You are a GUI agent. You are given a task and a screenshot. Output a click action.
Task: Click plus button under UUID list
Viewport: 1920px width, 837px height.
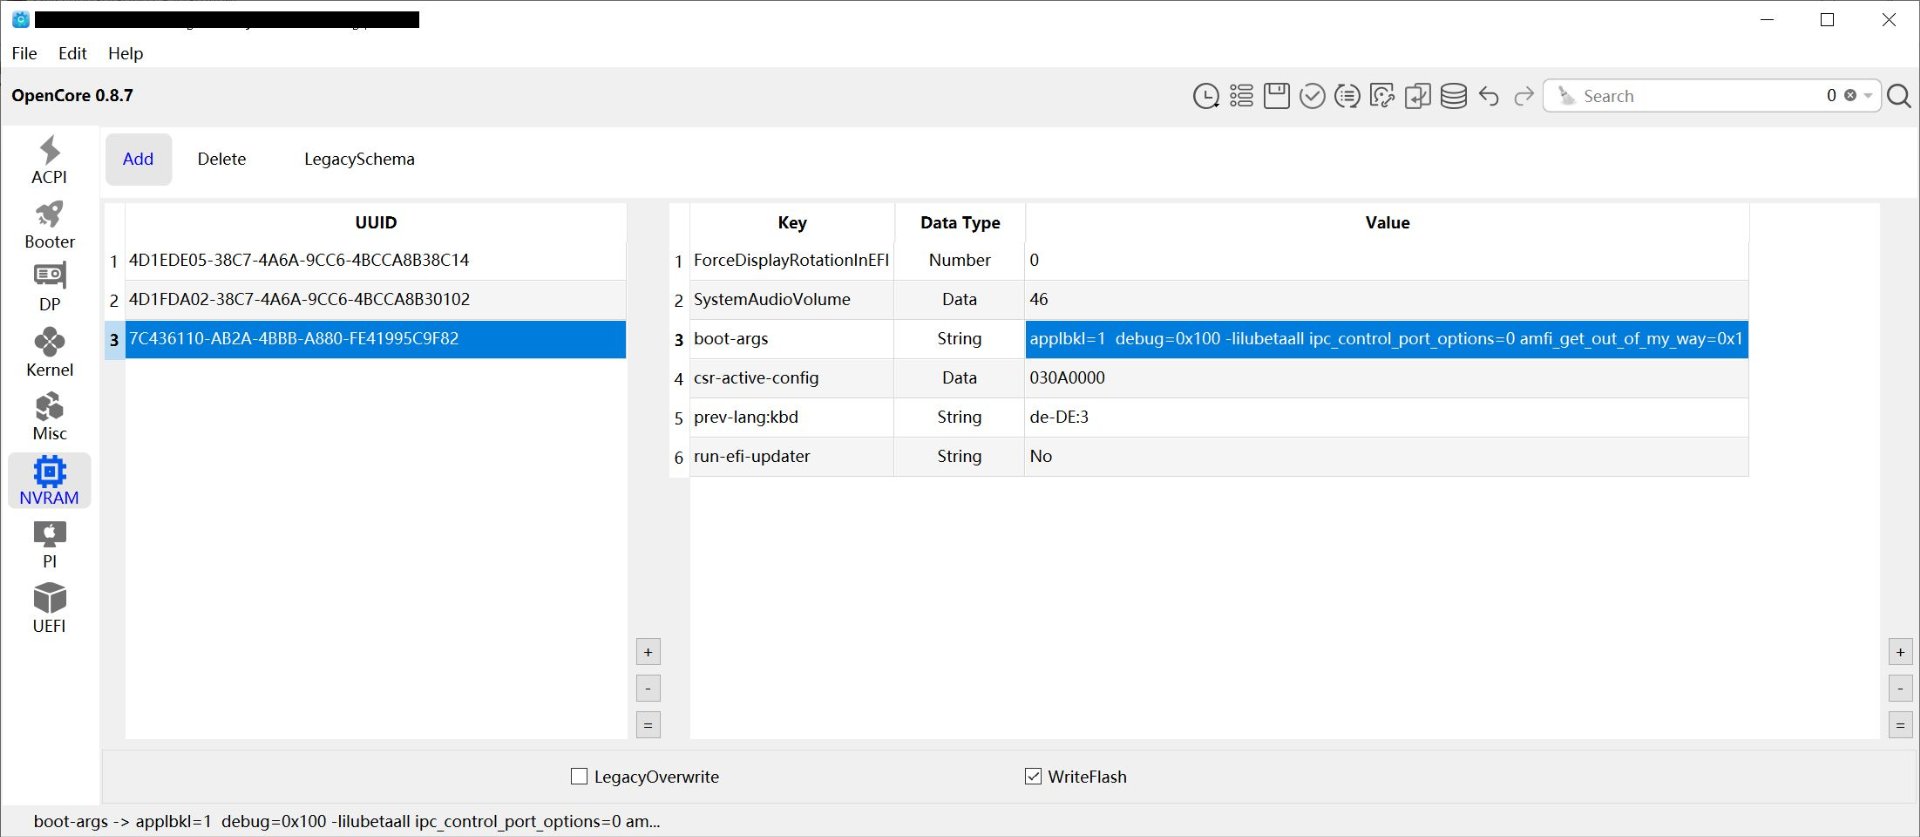(x=648, y=652)
